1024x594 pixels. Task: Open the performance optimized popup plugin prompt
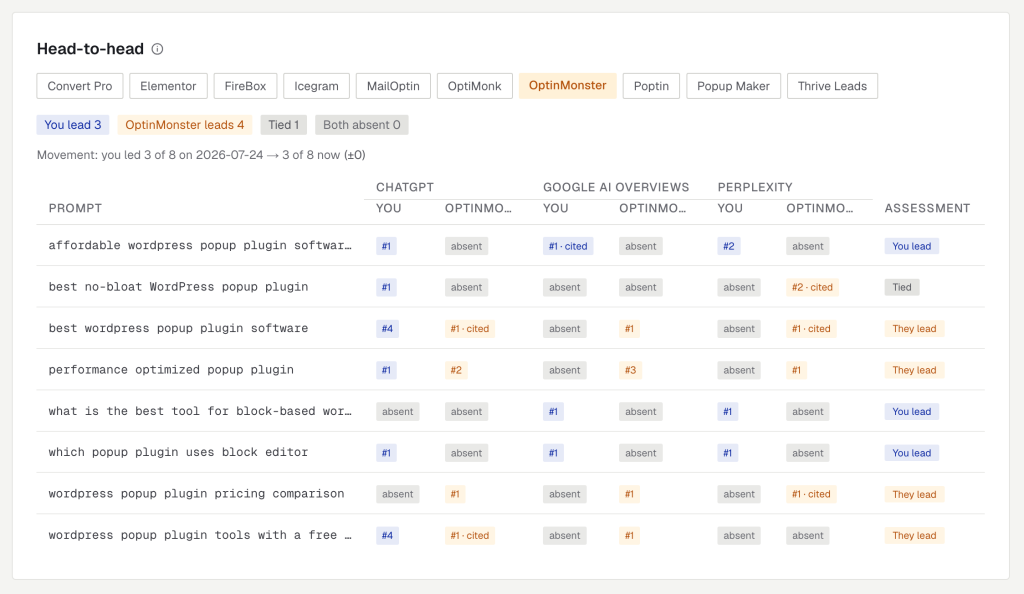tap(171, 369)
